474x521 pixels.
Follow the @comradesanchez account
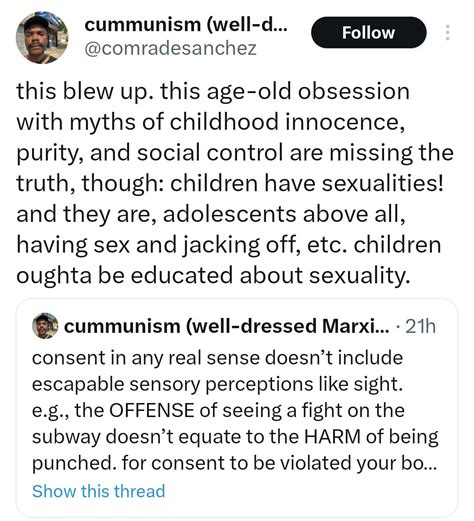point(368,32)
